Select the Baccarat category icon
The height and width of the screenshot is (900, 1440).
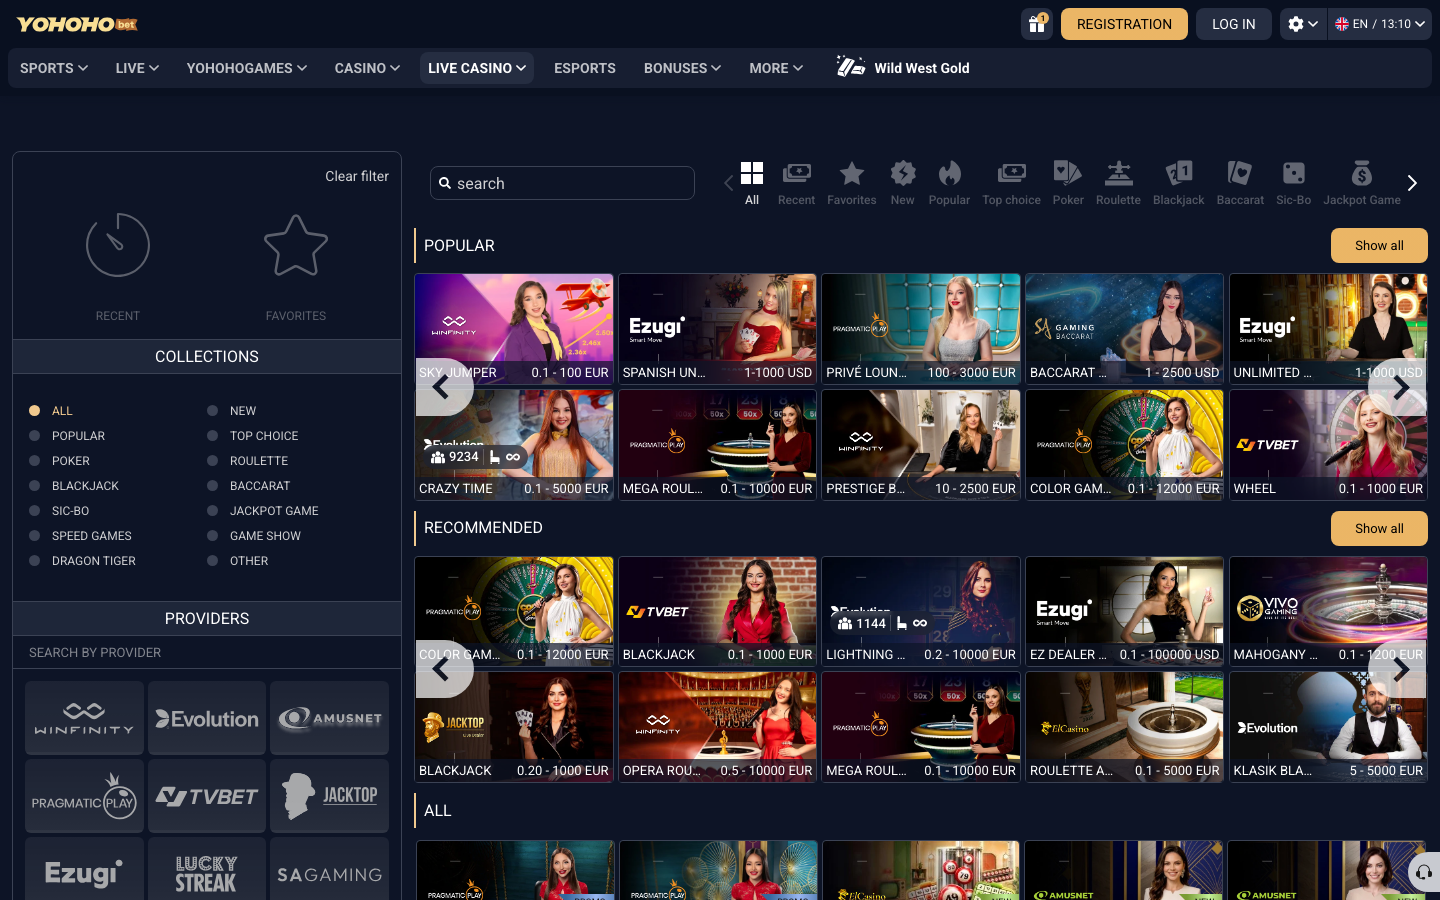pos(1240,173)
